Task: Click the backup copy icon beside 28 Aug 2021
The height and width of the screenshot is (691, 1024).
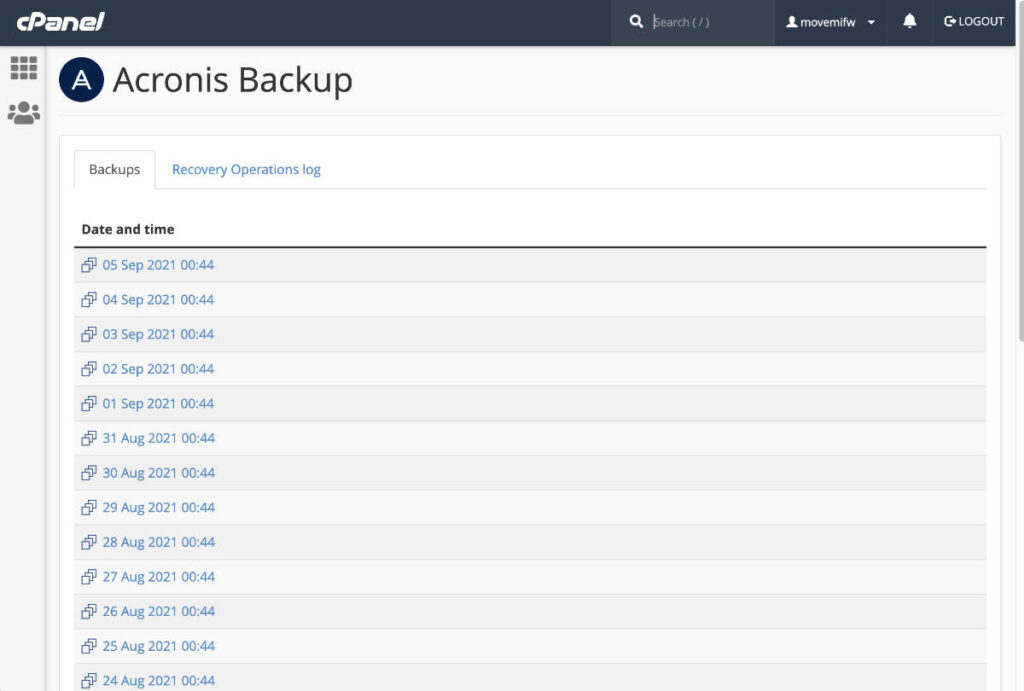Action: (88, 541)
